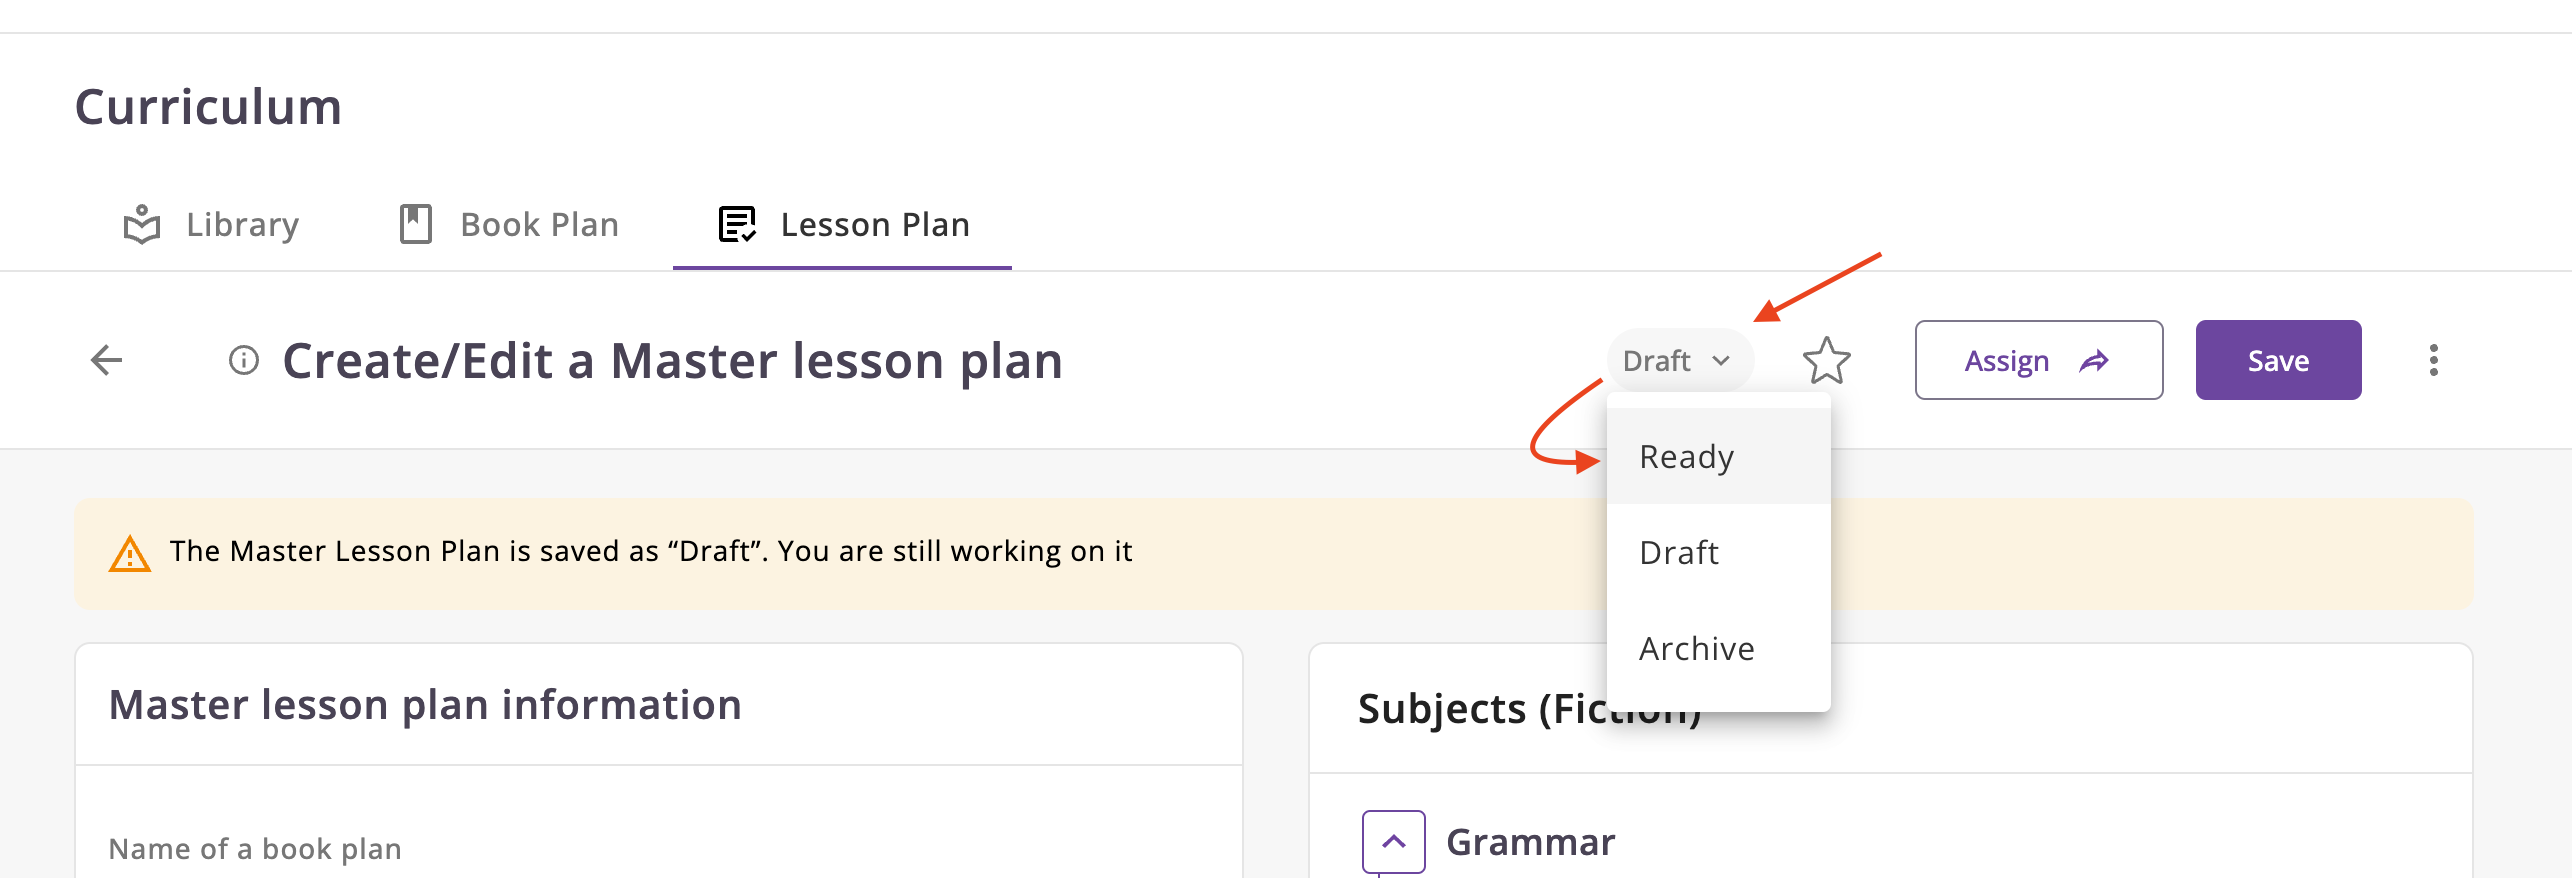This screenshot has width=2572, height=878.
Task: Click the Book Plan bookmark icon
Action: click(x=415, y=225)
